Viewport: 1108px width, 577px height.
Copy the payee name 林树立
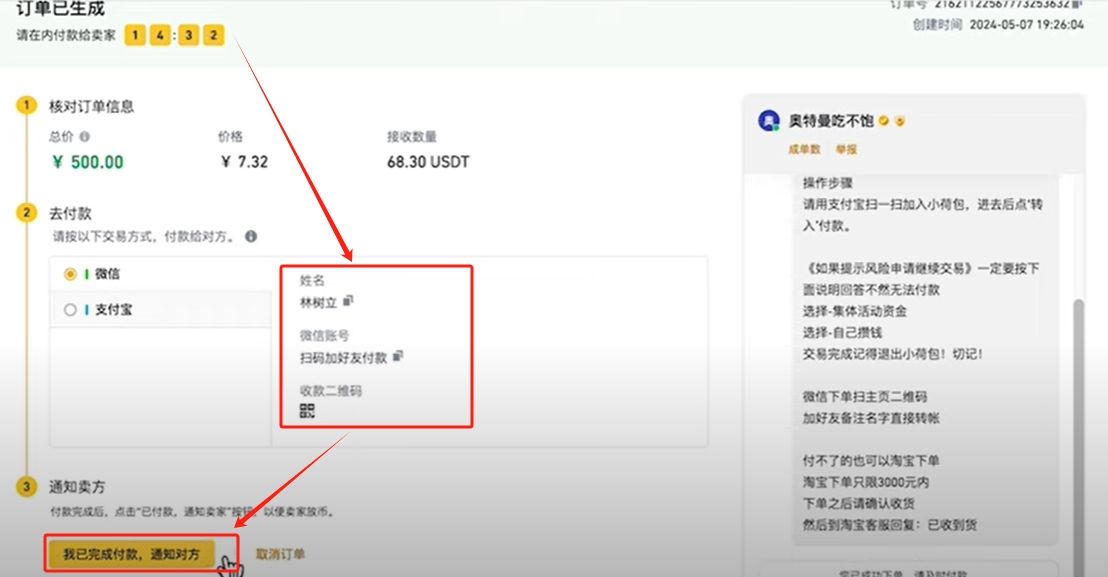click(349, 300)
